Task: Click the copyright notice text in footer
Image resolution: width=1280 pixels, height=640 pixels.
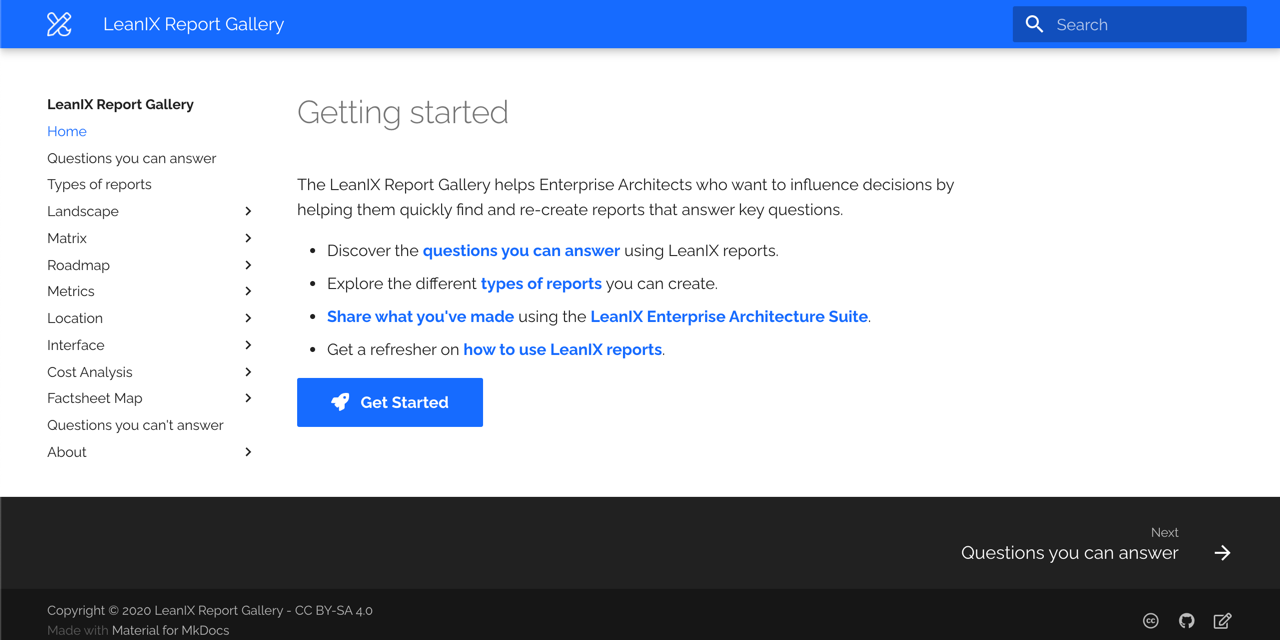Action: [x=210, y=610]
